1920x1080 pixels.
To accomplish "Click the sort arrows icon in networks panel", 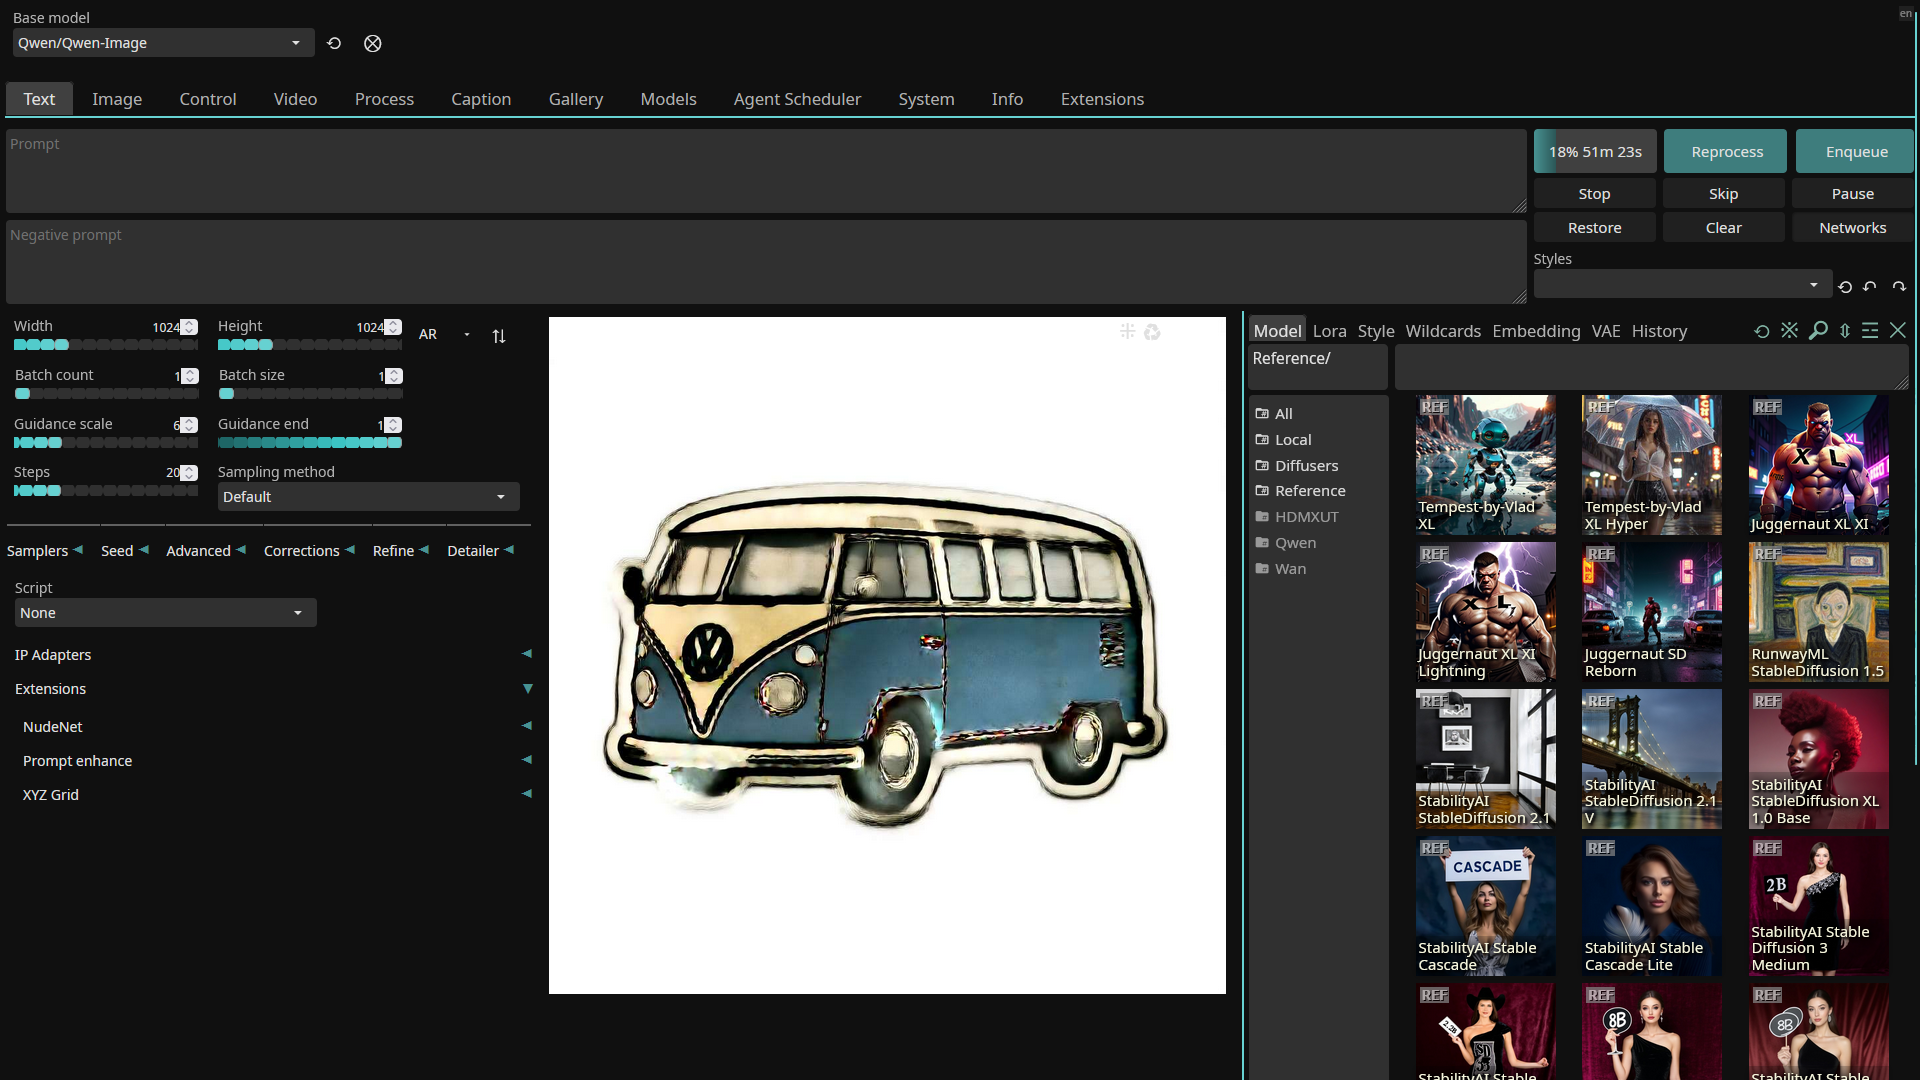I will [x=1845, y=330].
